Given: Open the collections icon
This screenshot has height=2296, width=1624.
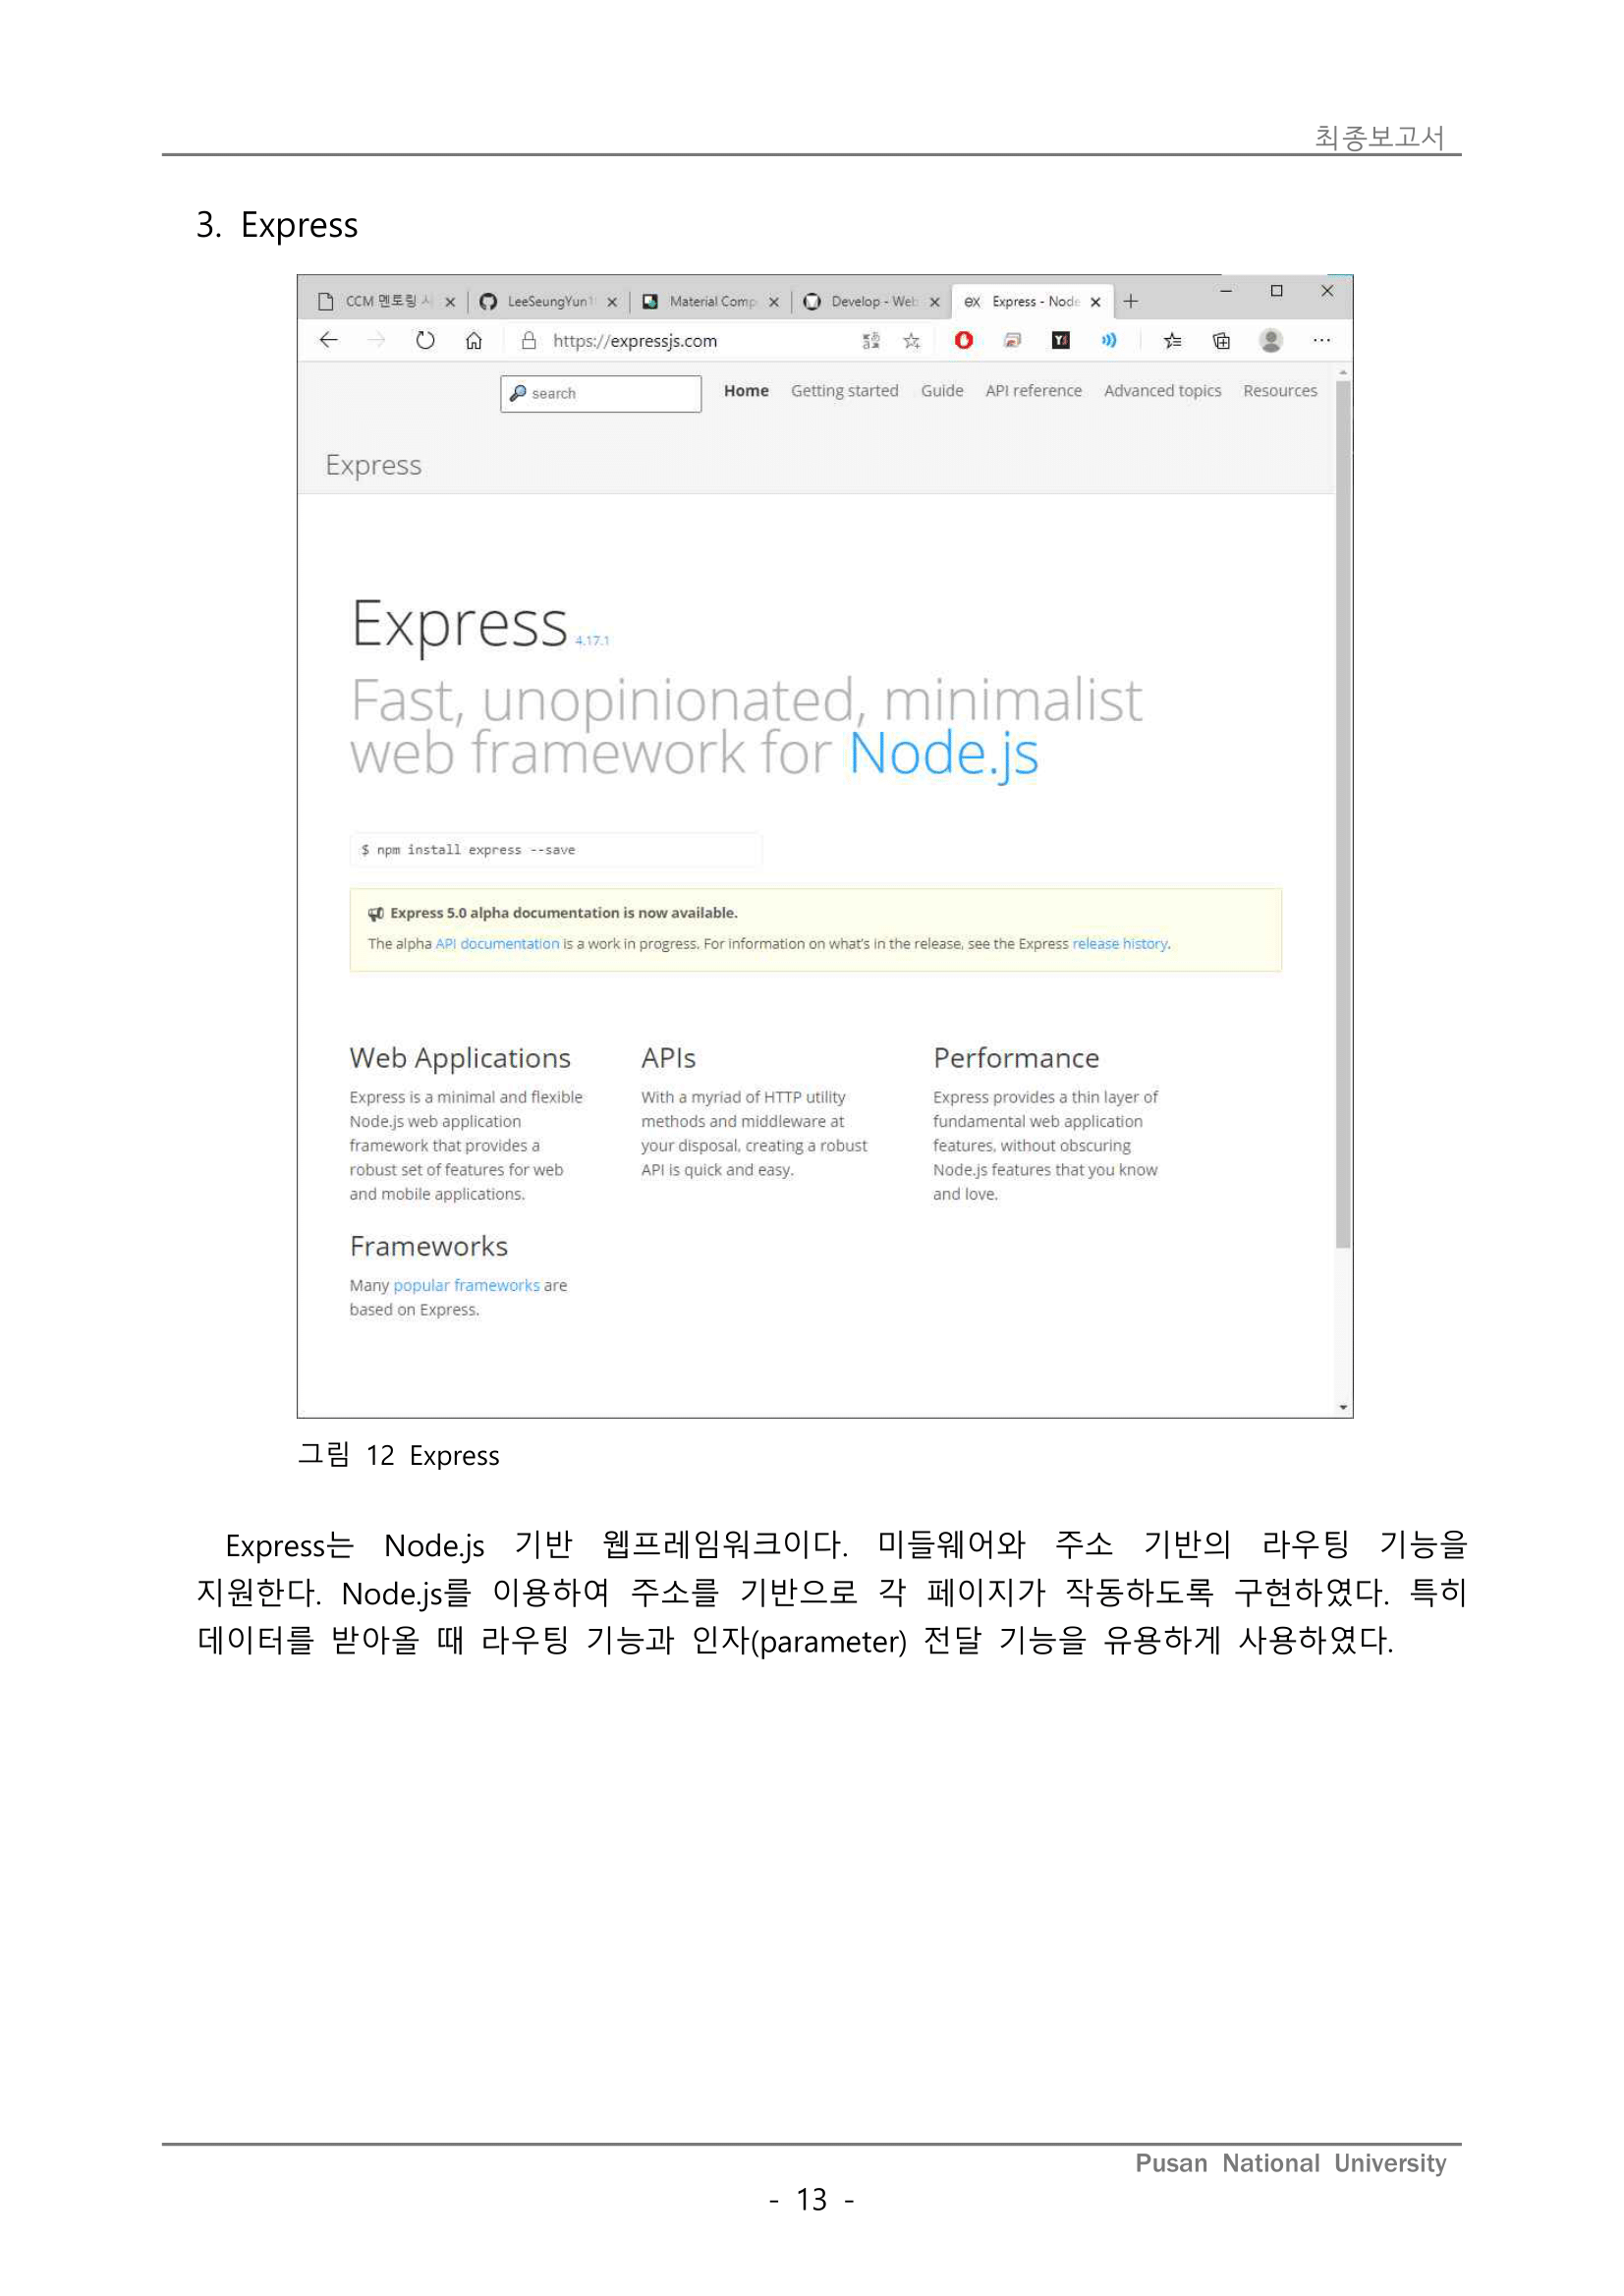Looking at the screenshot, I should pos(1221,341).
